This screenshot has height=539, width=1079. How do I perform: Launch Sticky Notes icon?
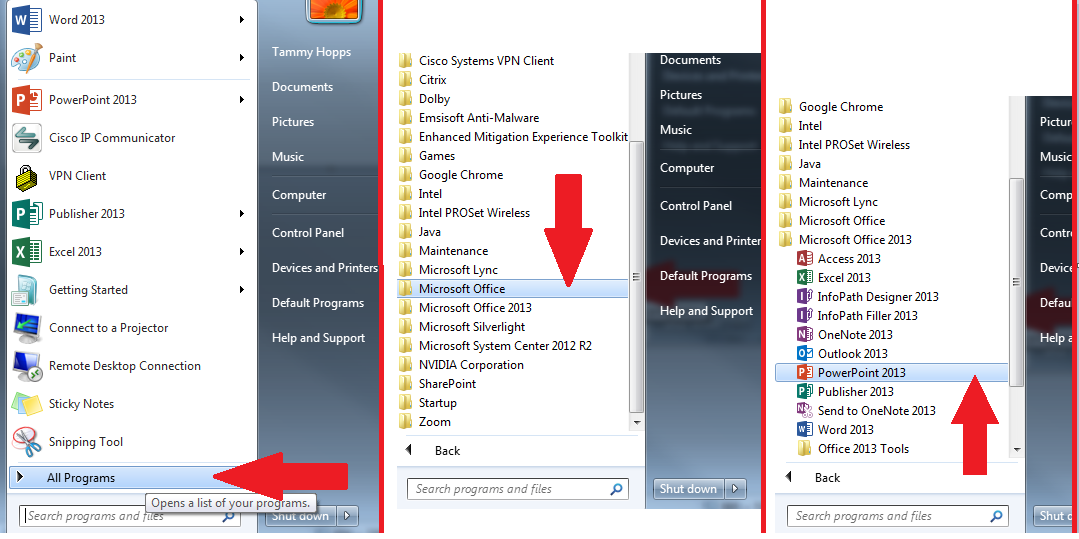coord(27,405)
